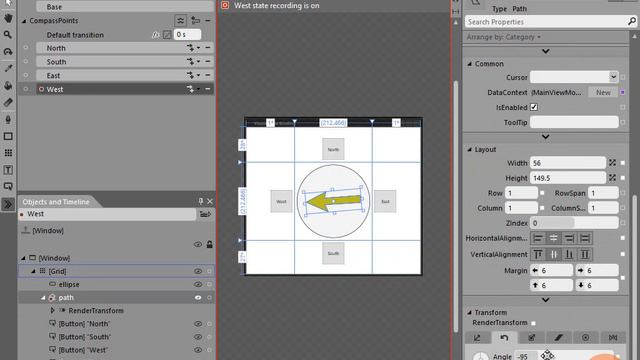Open easing function for Default transition
The image size is (640, 360).
point(167,35)
